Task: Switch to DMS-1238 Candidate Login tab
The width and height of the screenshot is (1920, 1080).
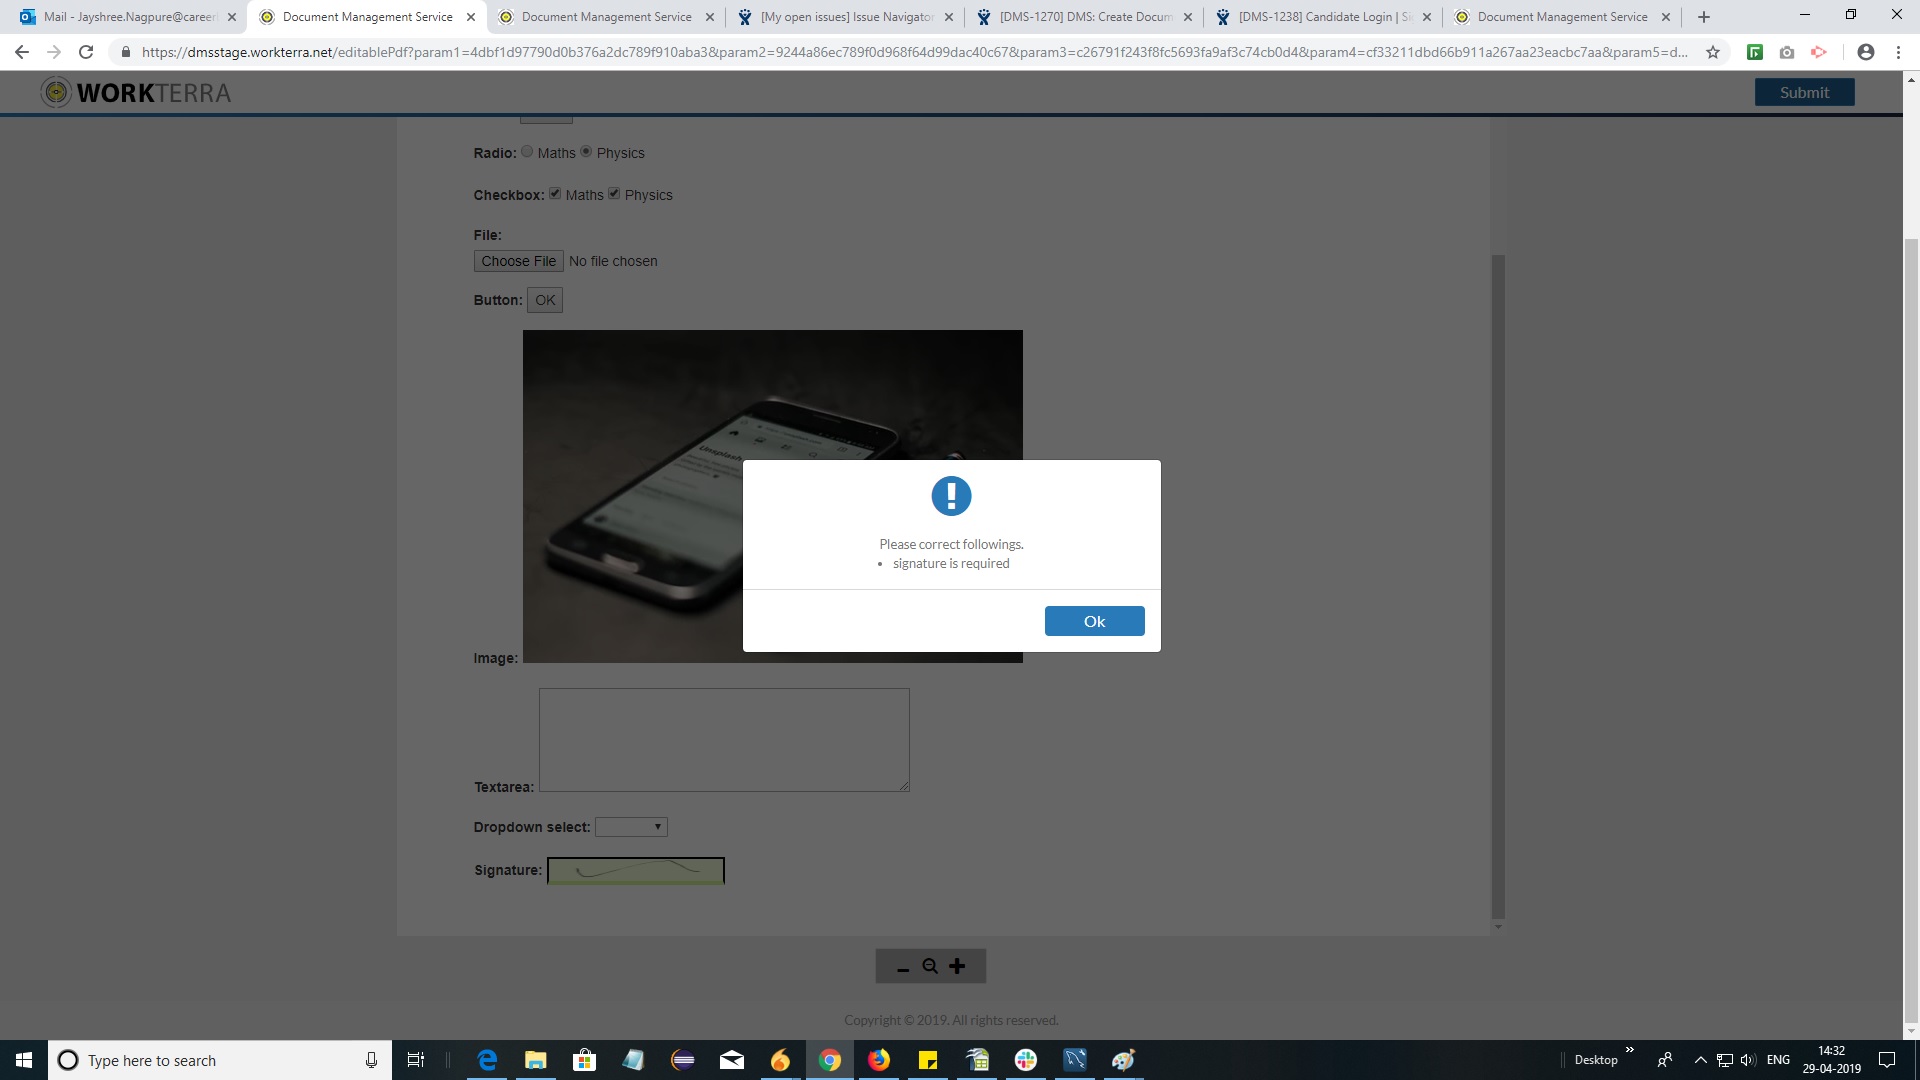Action: coord(1324,17)
